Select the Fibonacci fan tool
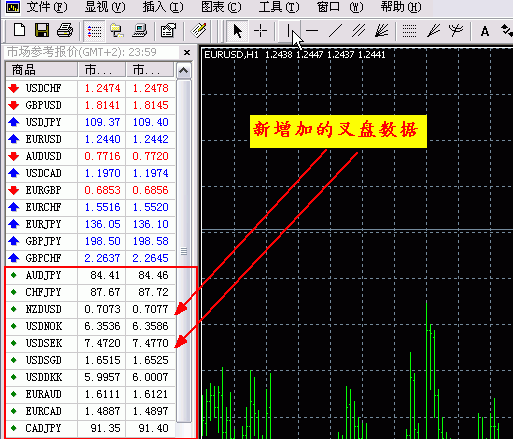This screenshot has height=439, width=513. 433,31
